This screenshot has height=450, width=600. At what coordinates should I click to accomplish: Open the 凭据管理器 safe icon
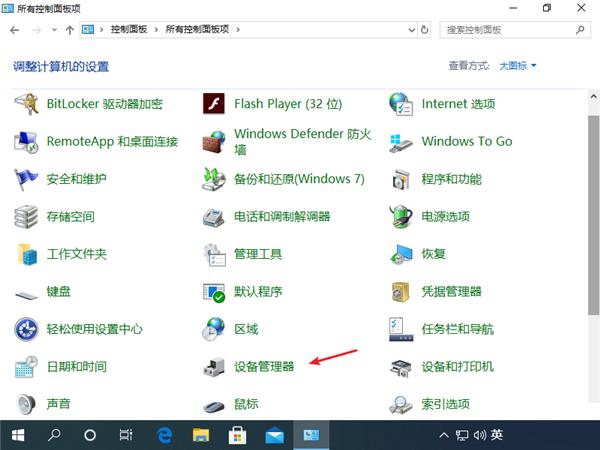pos(401,292)
